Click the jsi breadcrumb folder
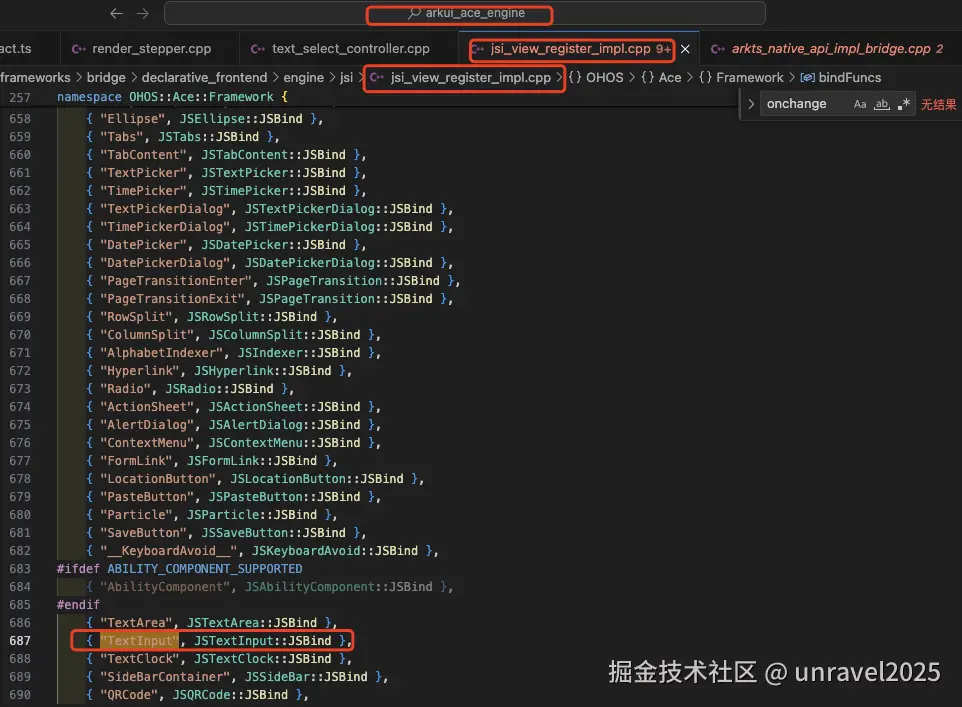Viewport: 962px width, 707px height. 347,77
